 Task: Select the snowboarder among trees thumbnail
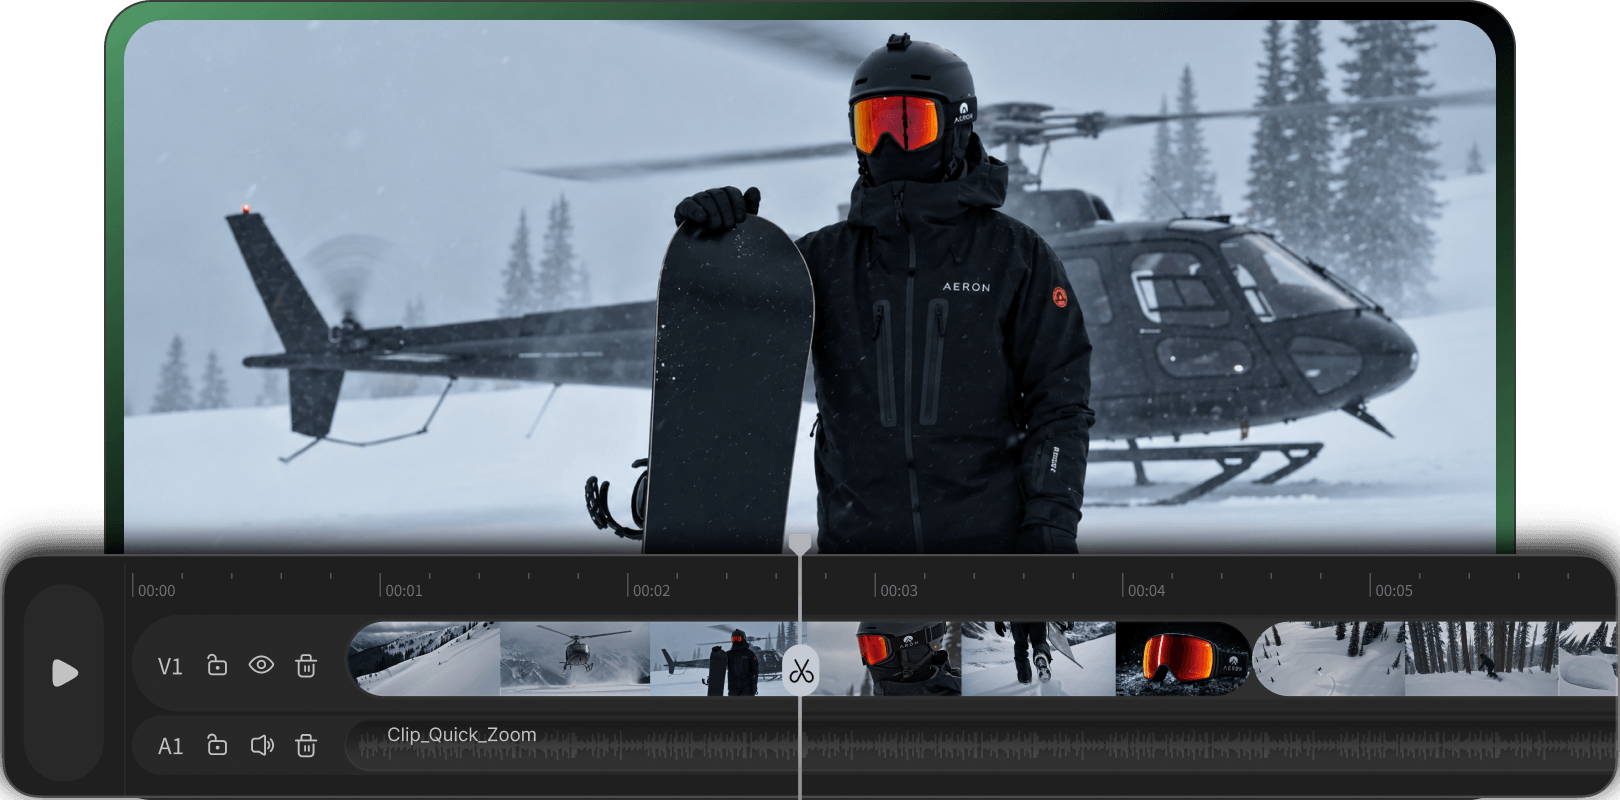pyautogui.click(x=1482, y=659)
